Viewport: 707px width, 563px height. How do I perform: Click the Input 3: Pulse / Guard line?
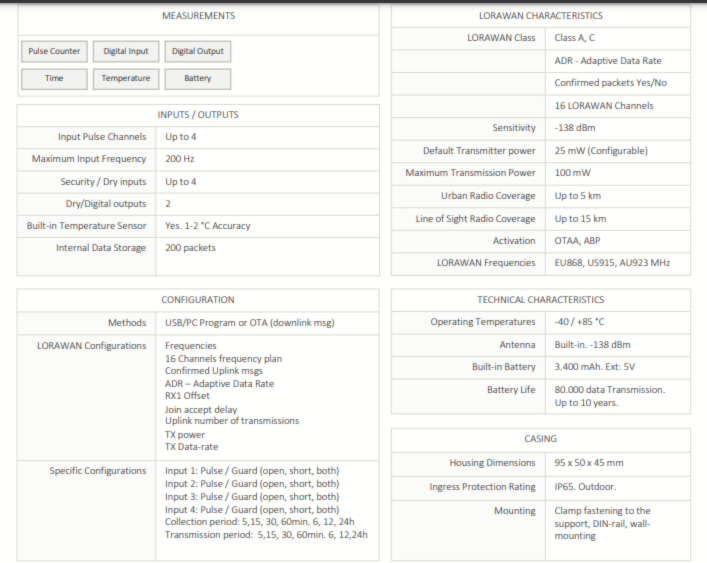click(252, 497)
